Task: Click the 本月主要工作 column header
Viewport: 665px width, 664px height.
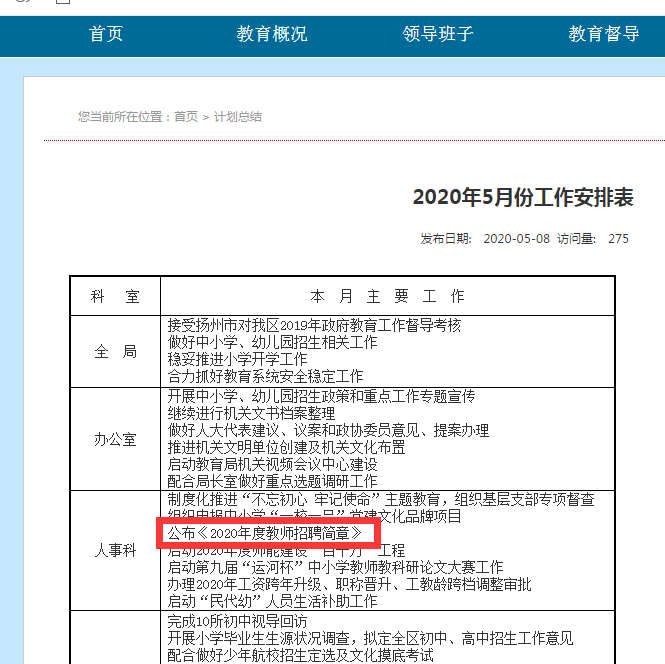Action: (387, 297)
